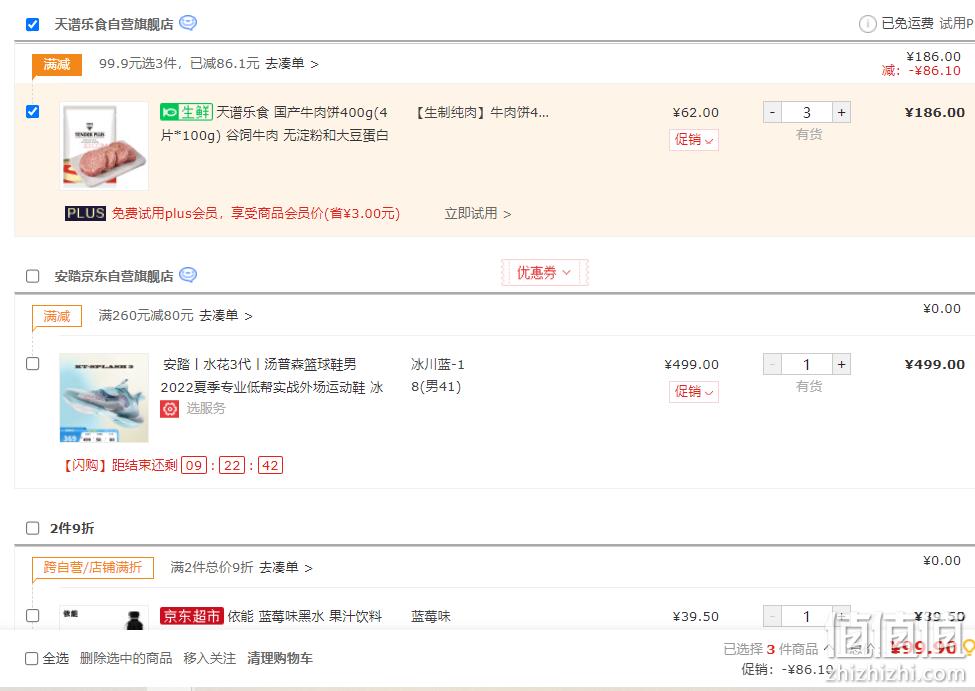Click the 依能 drink quantity field
975x691 pixels.
[x=806, y=616]
